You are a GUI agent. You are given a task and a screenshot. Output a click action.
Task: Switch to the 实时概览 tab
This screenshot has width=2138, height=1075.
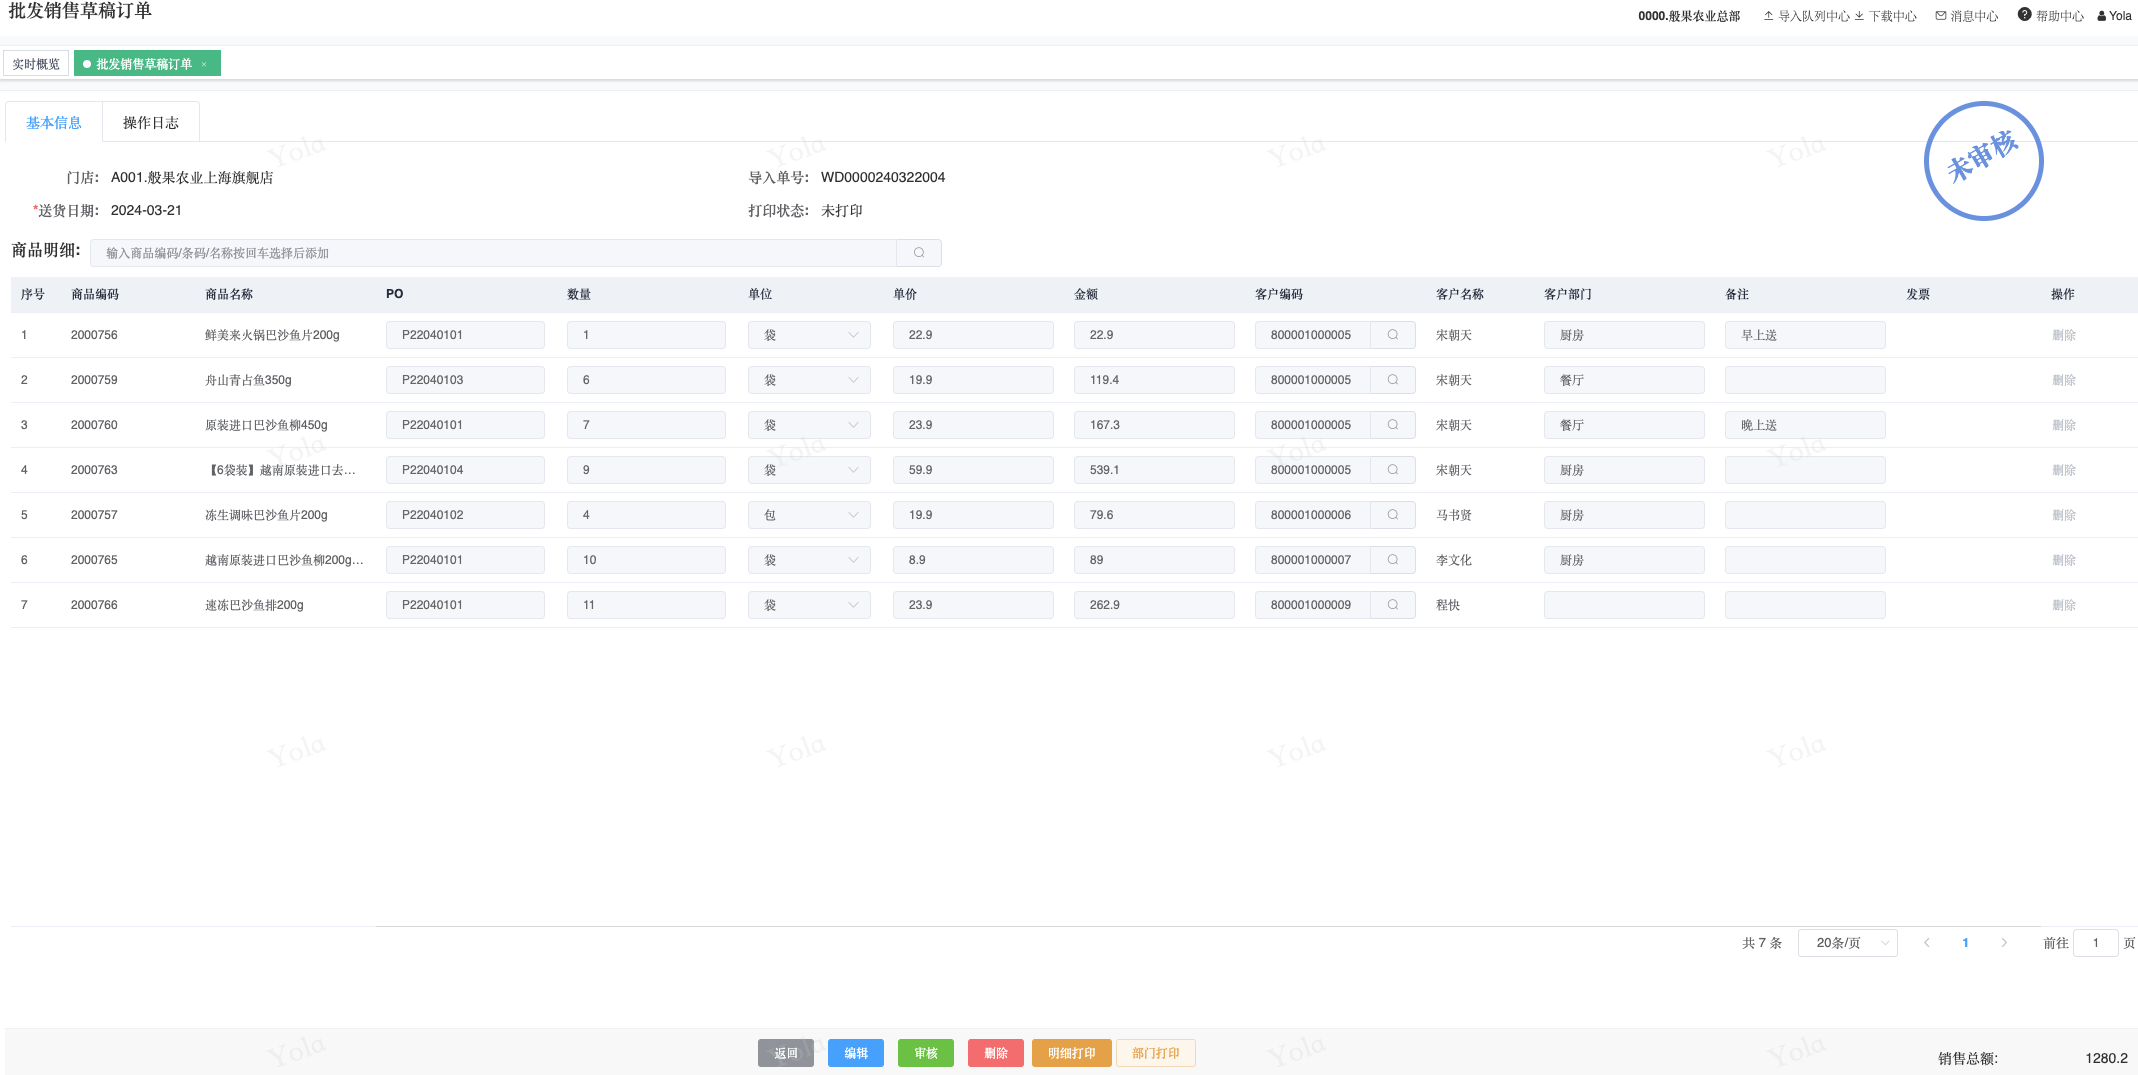pyautogui.click(x=36, y=64)
